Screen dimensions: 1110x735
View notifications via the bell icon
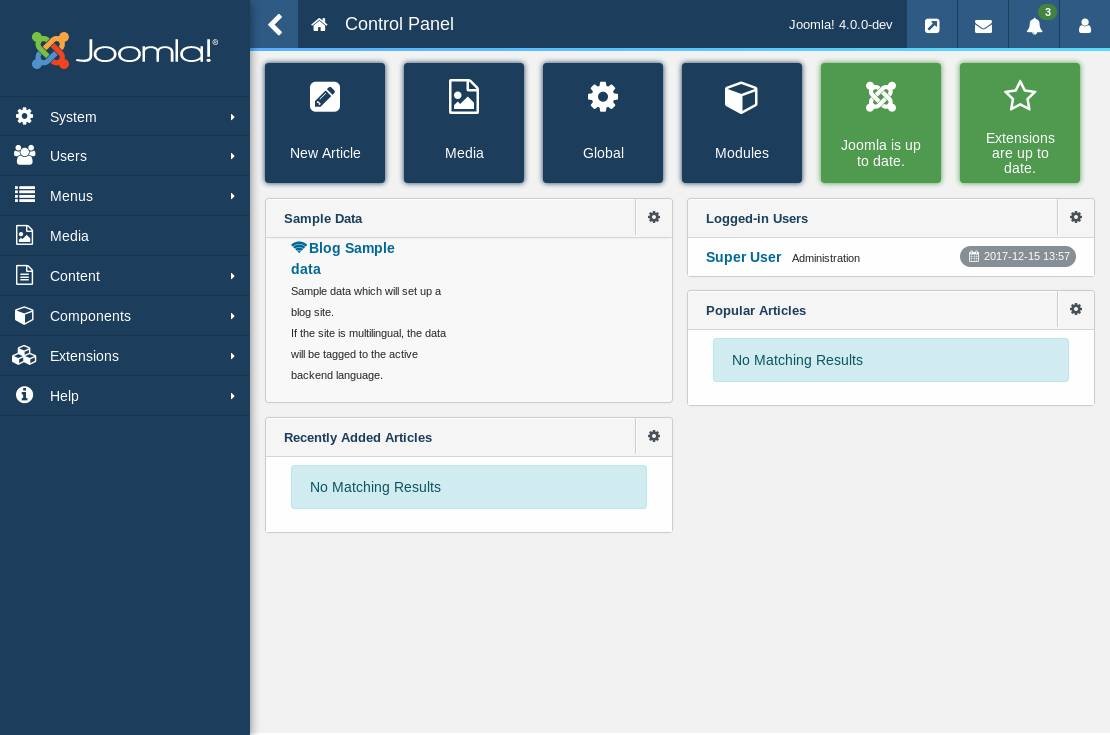1034,26
